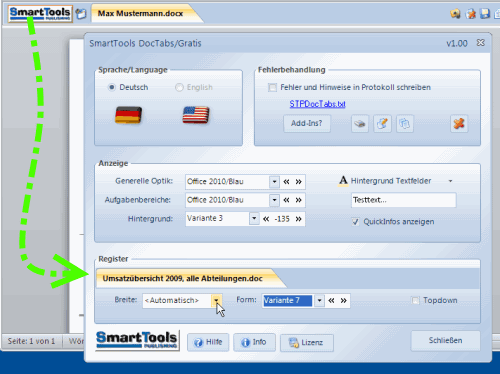Viewport: 500px width, 374px height.
Task: Open the Generelle Optik dropdown
Action: pos(274,182)
